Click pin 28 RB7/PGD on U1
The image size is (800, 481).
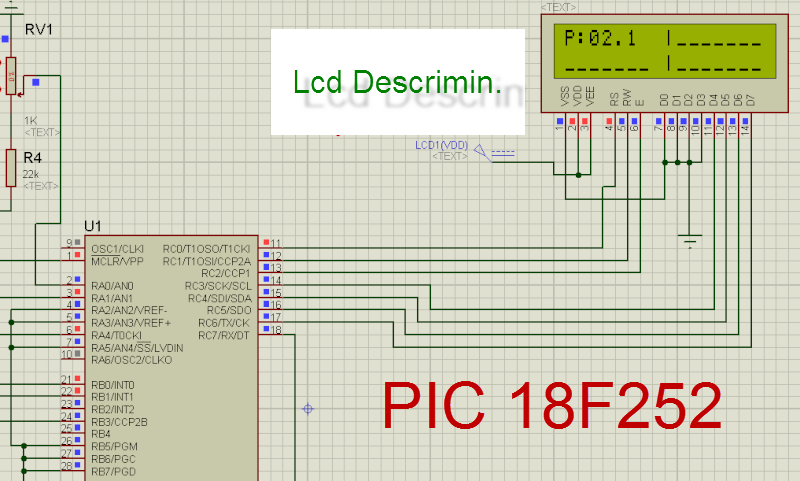click(x=72, y=466)
